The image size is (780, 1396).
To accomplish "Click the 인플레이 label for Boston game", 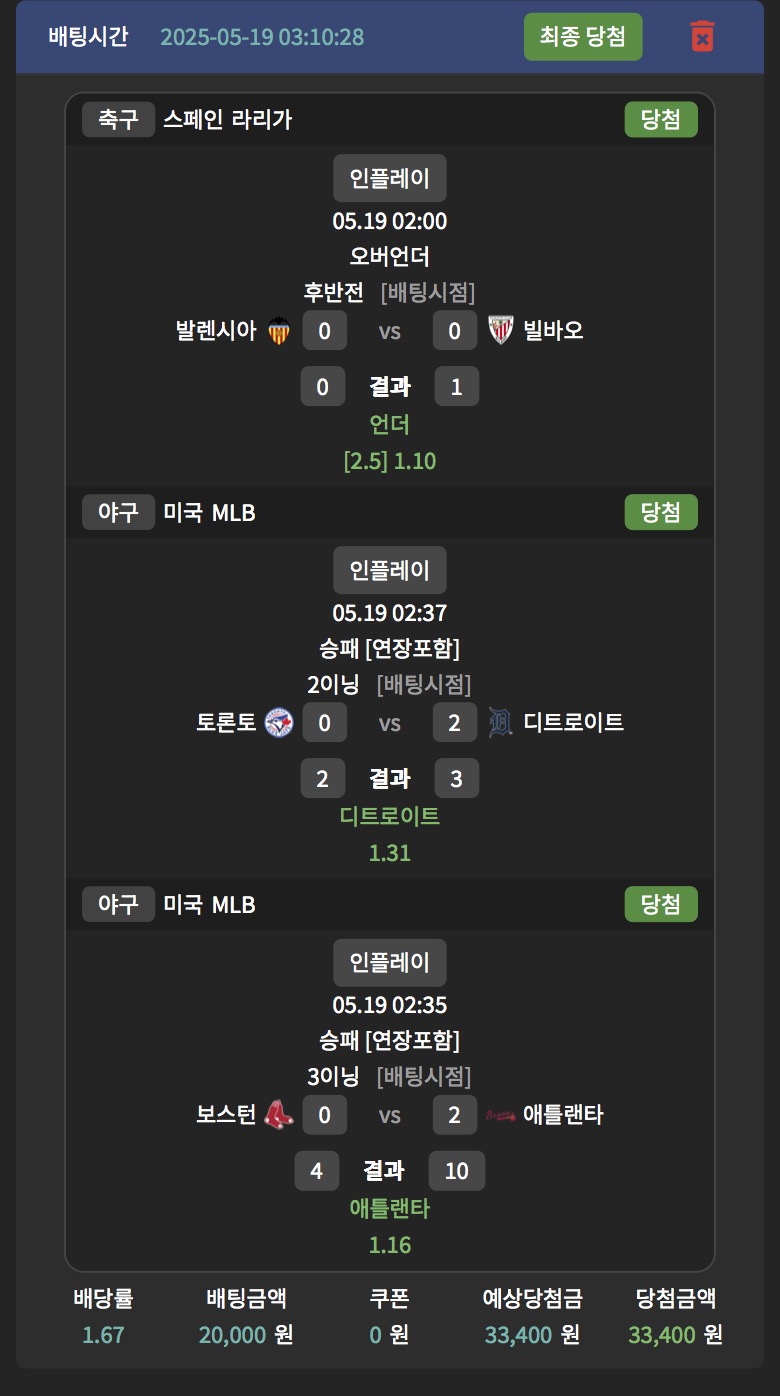I will [x=390, y=963].
